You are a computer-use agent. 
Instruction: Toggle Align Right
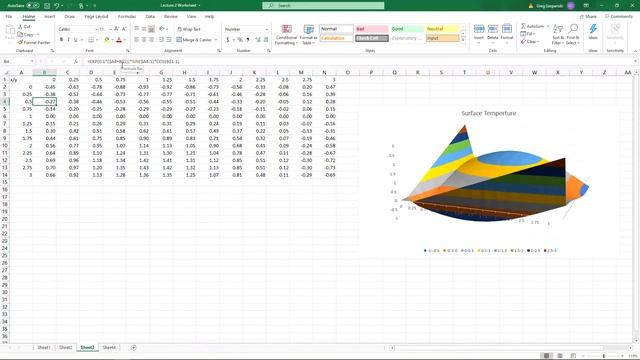(151, 40)
